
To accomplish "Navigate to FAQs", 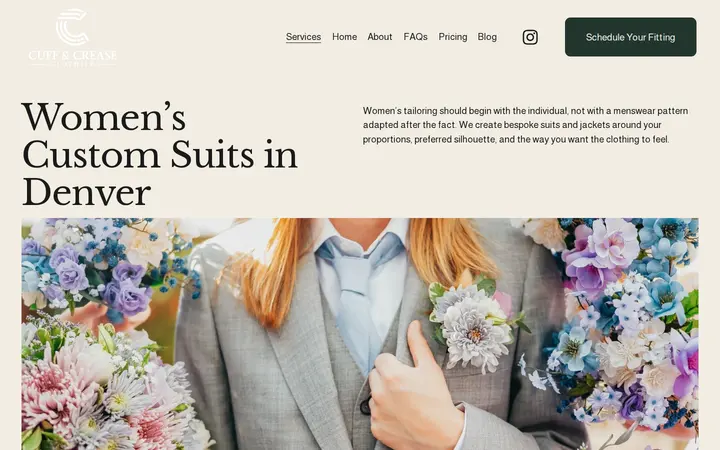I will 416,37.
